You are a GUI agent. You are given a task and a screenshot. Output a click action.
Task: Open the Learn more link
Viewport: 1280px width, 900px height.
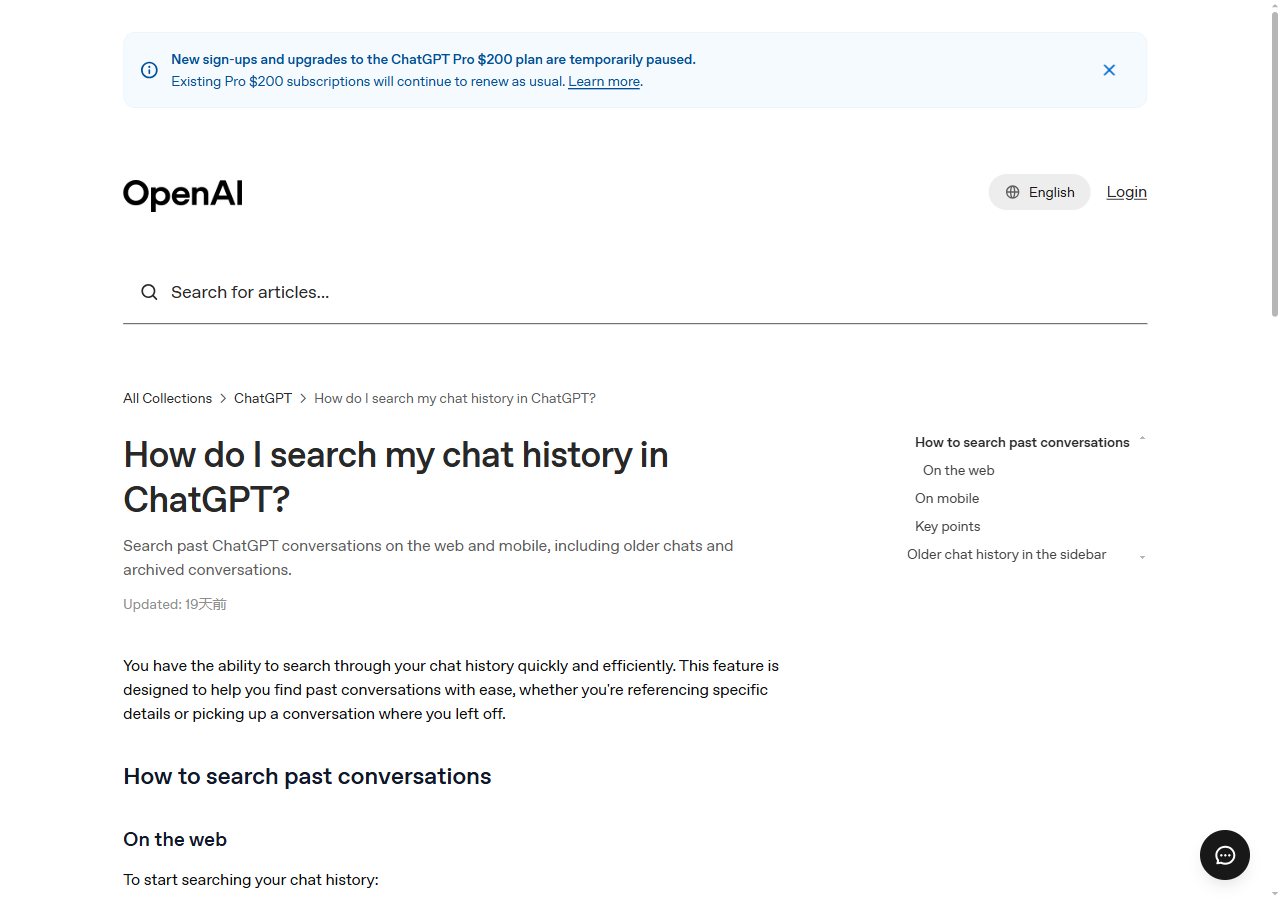(x=604, y=82)
